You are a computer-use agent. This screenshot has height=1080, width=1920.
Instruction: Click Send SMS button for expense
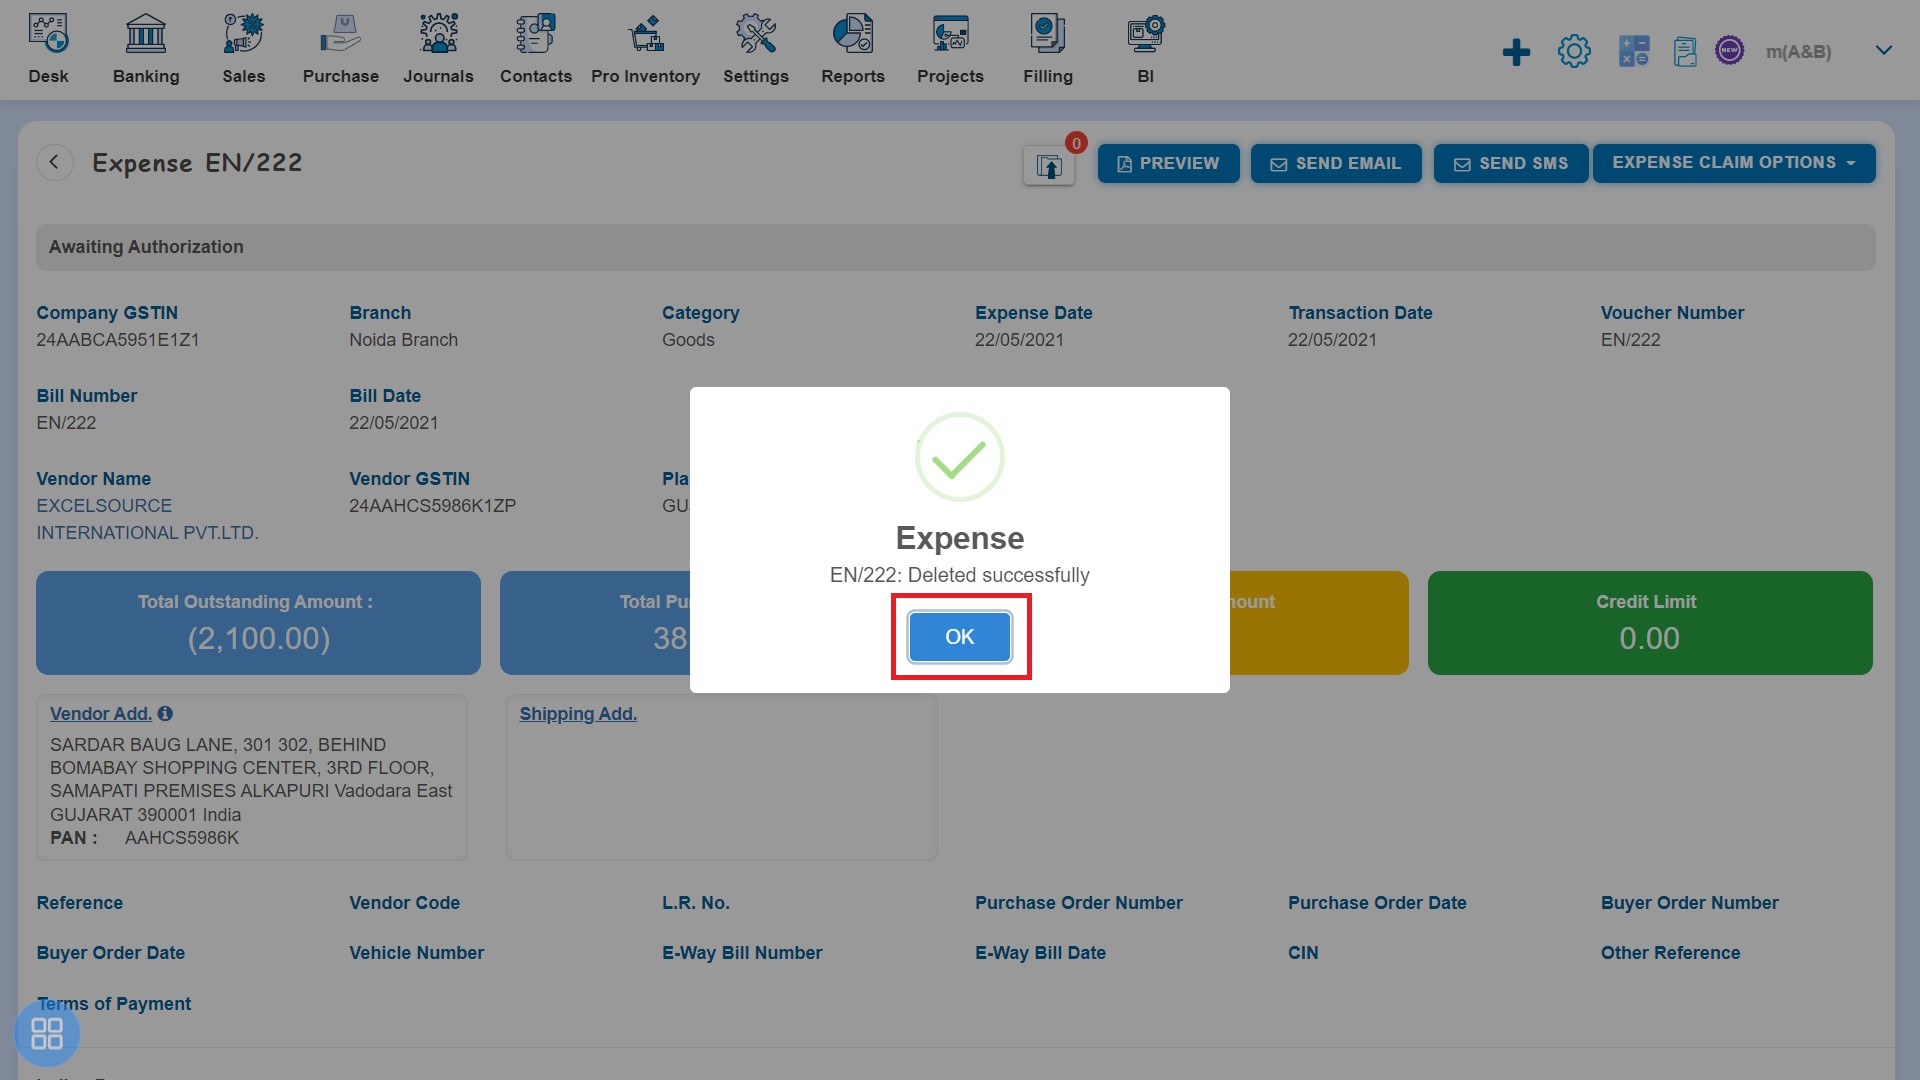pyautogui.click(x=1511, y=164)
